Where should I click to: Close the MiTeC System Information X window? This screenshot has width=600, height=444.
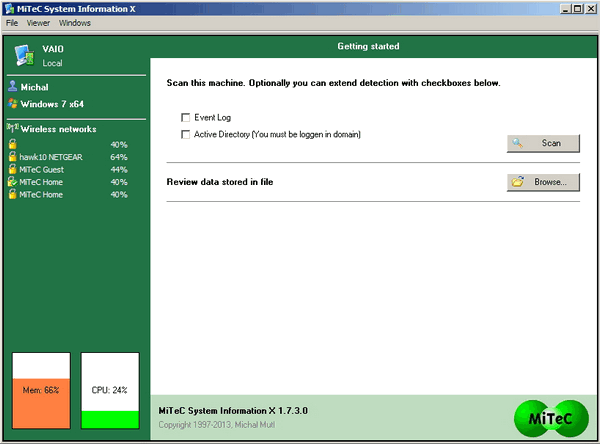point(591,9)
